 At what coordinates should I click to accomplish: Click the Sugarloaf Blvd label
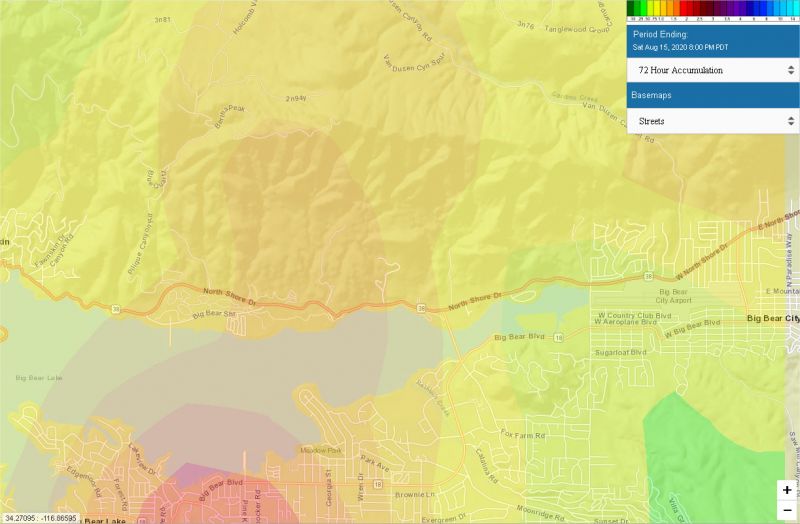(x=620, y=353)
